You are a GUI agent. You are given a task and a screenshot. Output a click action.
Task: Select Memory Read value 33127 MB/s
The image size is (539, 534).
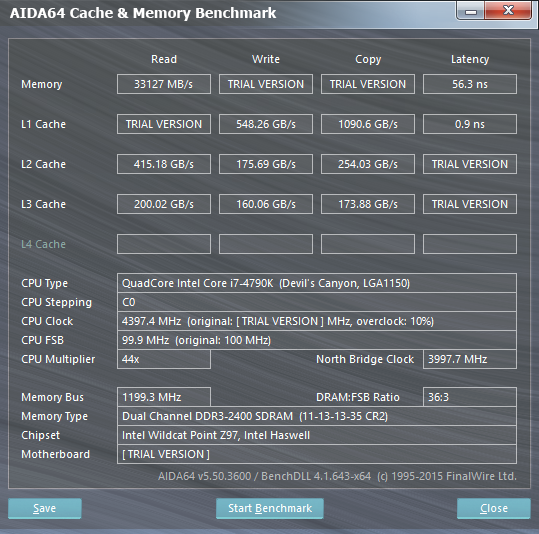point(164,84)
